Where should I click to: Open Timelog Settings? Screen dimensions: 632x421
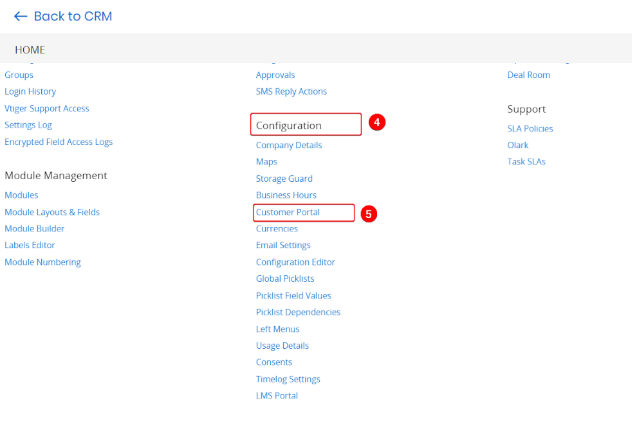[288, 380]
